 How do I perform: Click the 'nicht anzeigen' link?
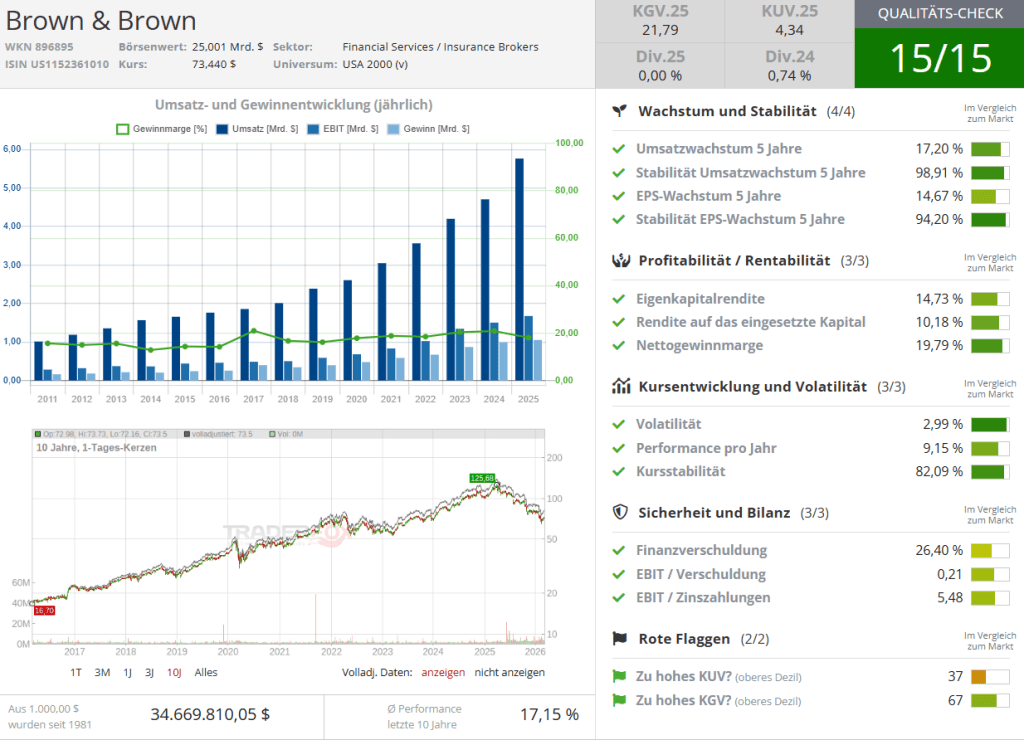click(509, 673)
